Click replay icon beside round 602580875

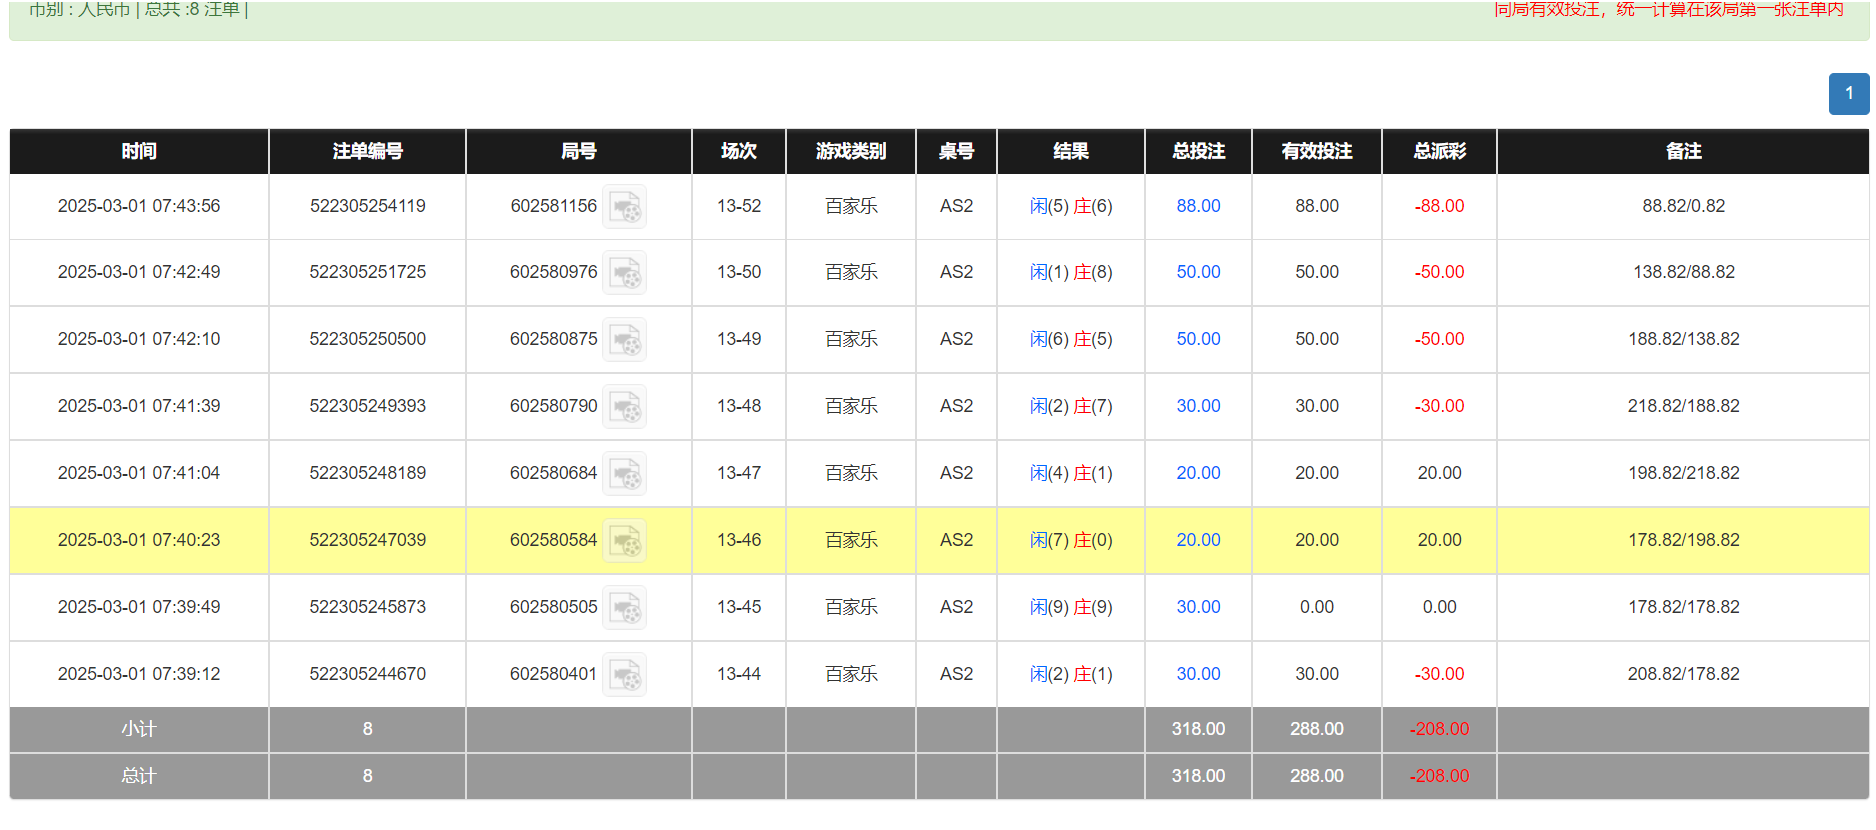pos(625,340)
